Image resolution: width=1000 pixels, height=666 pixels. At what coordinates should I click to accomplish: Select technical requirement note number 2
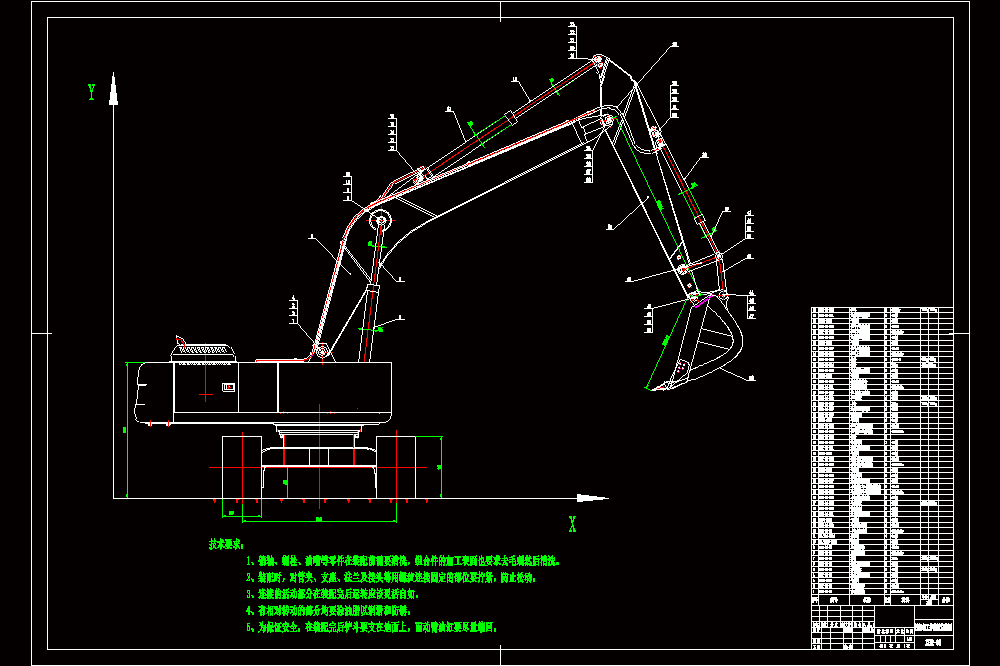pos(391,578)
